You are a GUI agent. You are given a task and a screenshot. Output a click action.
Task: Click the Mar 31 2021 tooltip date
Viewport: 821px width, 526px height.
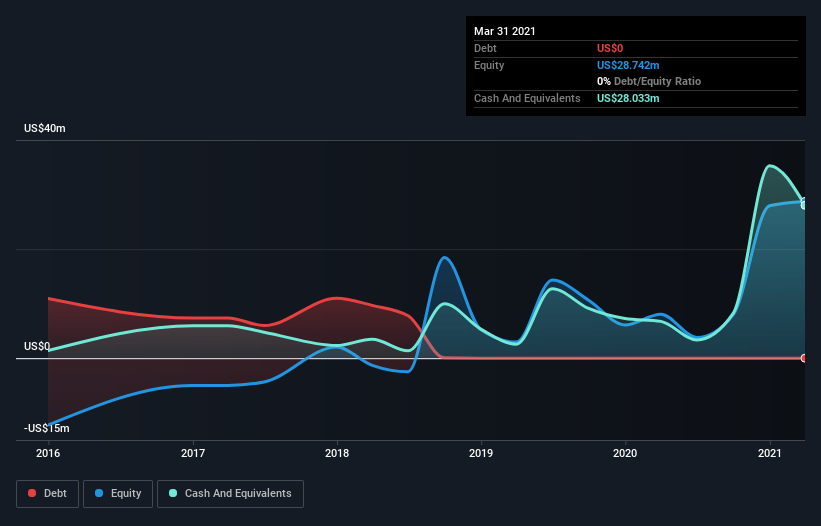505,31
